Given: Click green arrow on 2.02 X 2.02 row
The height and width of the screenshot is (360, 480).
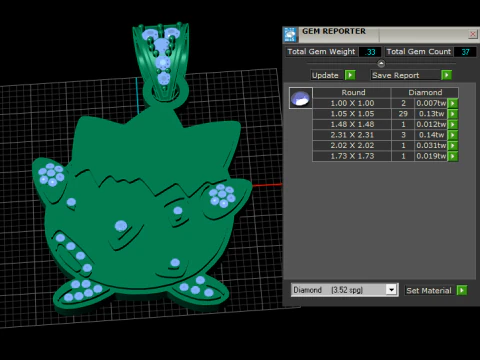Looking at the screenshot, I should tap(453, 146).
